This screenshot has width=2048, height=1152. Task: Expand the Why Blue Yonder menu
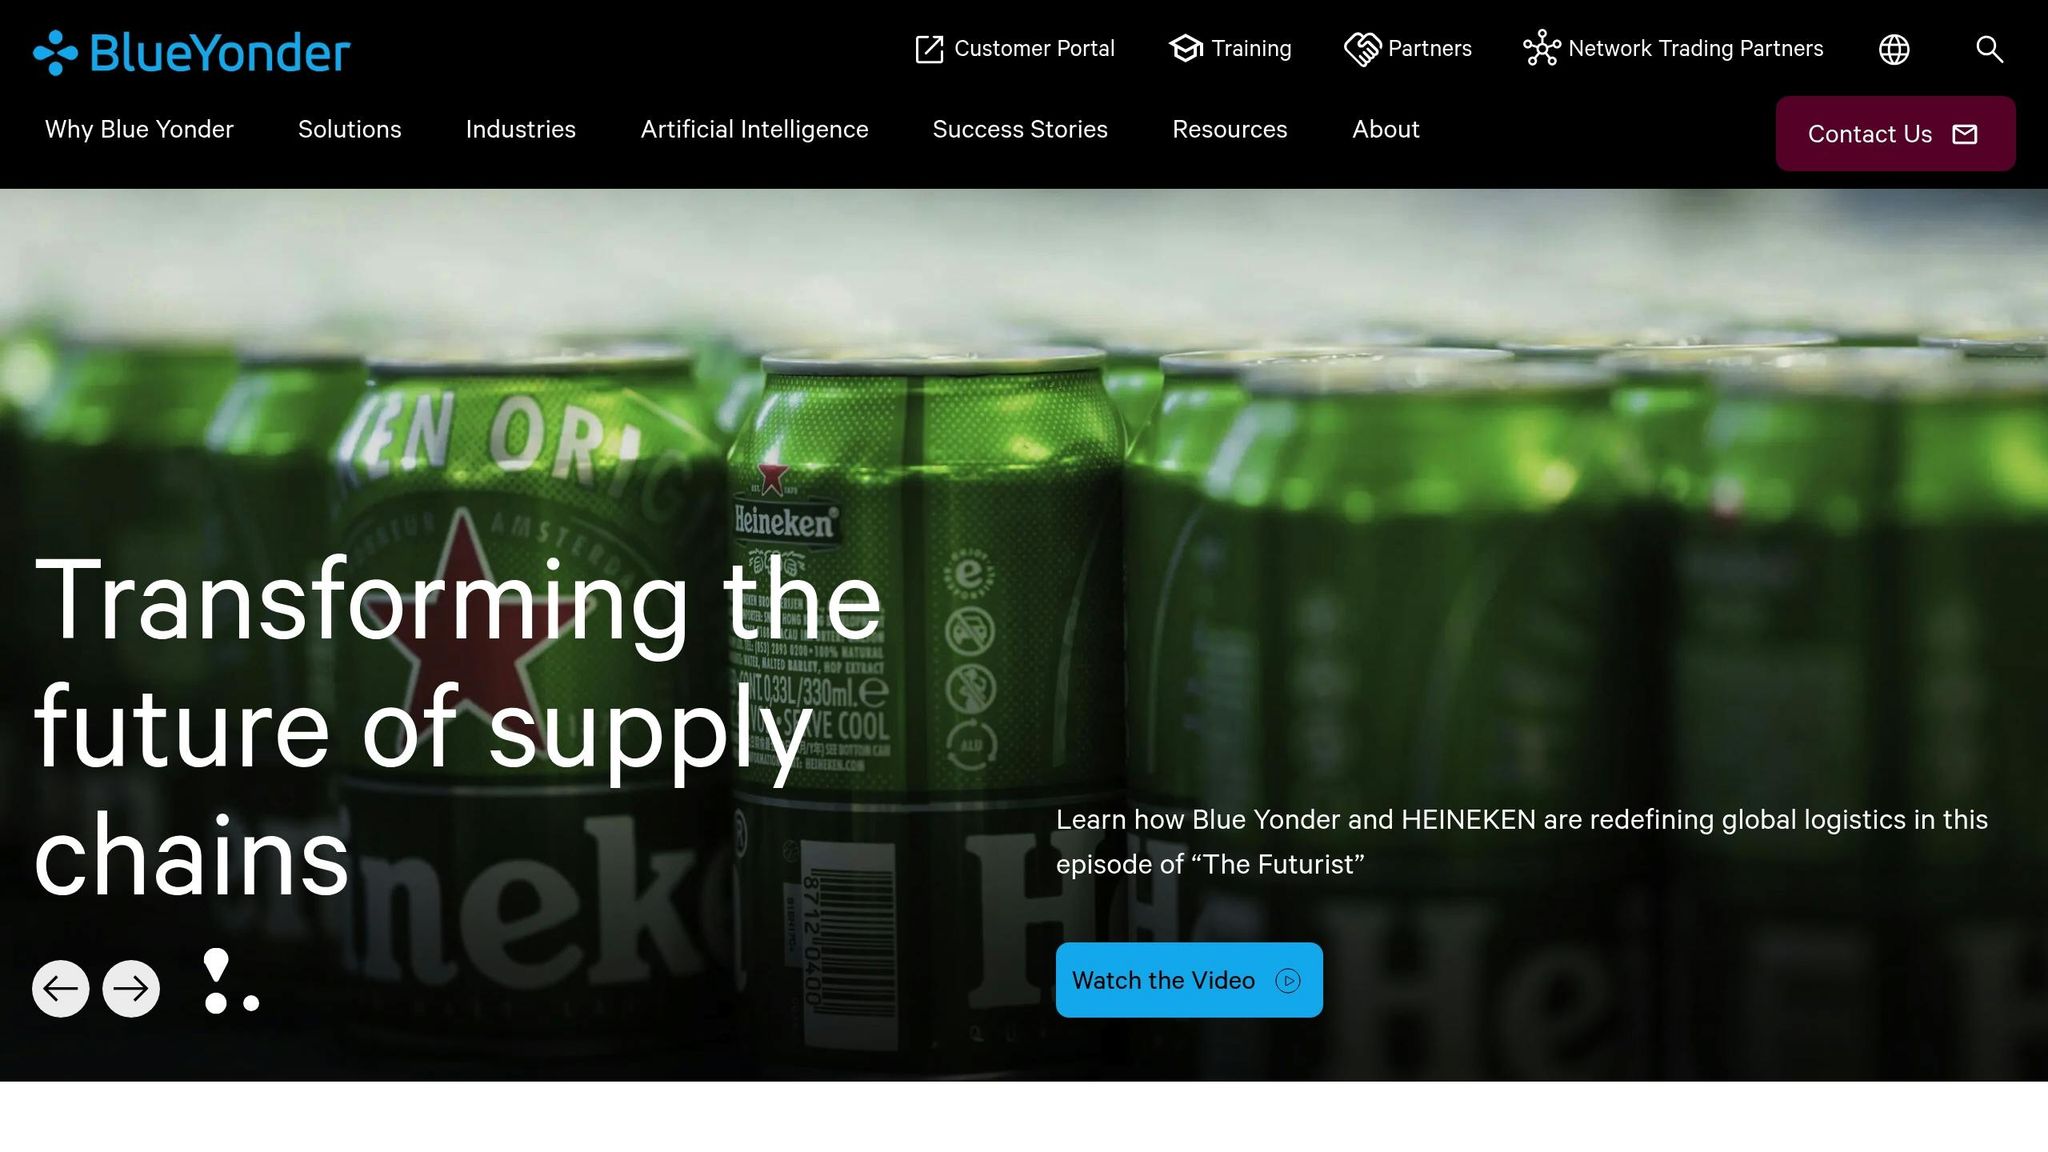139,129
